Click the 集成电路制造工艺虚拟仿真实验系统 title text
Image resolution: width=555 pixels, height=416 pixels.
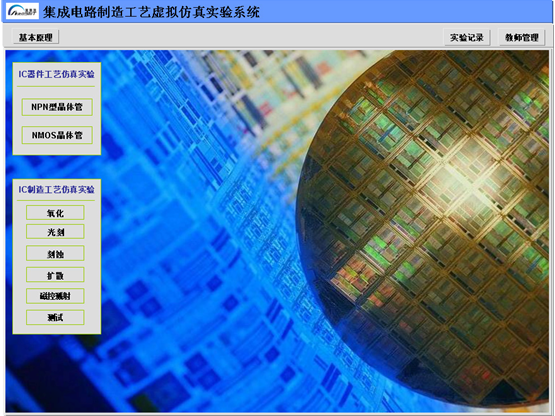coord(151,12)
